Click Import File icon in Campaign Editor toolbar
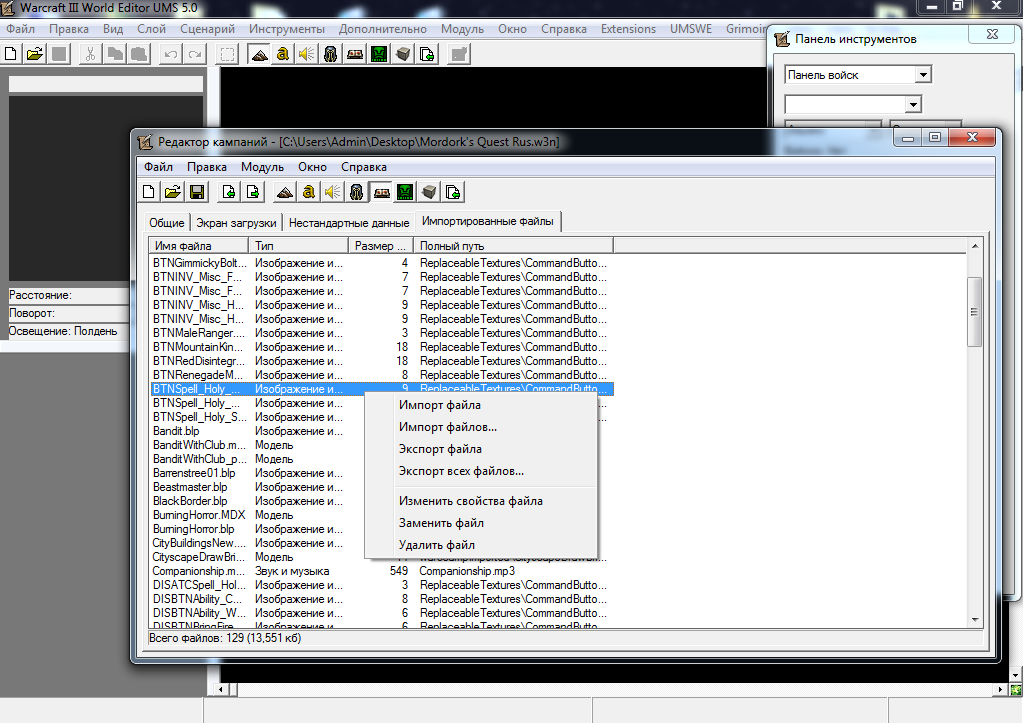 [228, 192]
